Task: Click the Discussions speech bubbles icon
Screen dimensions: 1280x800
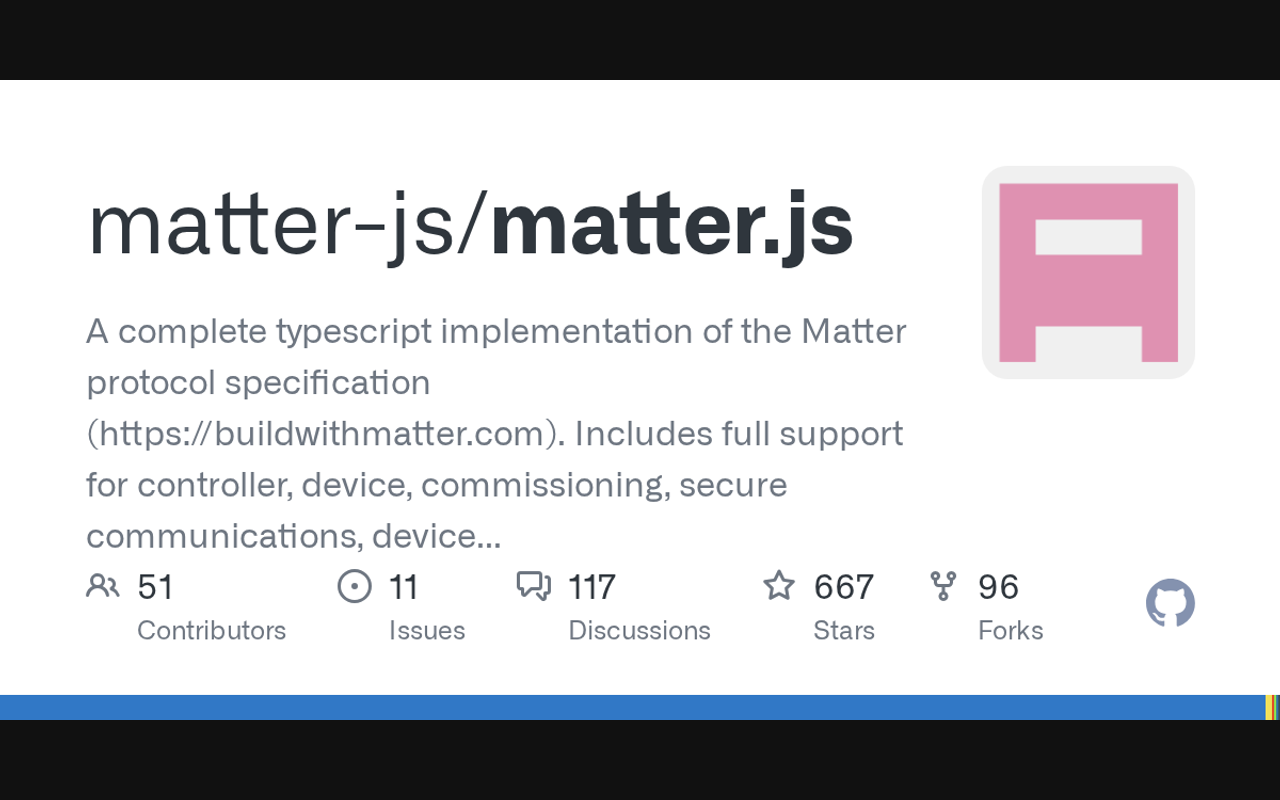Action: 533,586
